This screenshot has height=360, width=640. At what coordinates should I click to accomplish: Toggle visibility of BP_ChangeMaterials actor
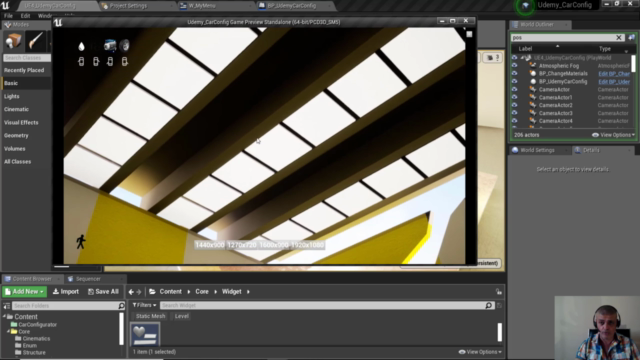click(x=514, y=73)
